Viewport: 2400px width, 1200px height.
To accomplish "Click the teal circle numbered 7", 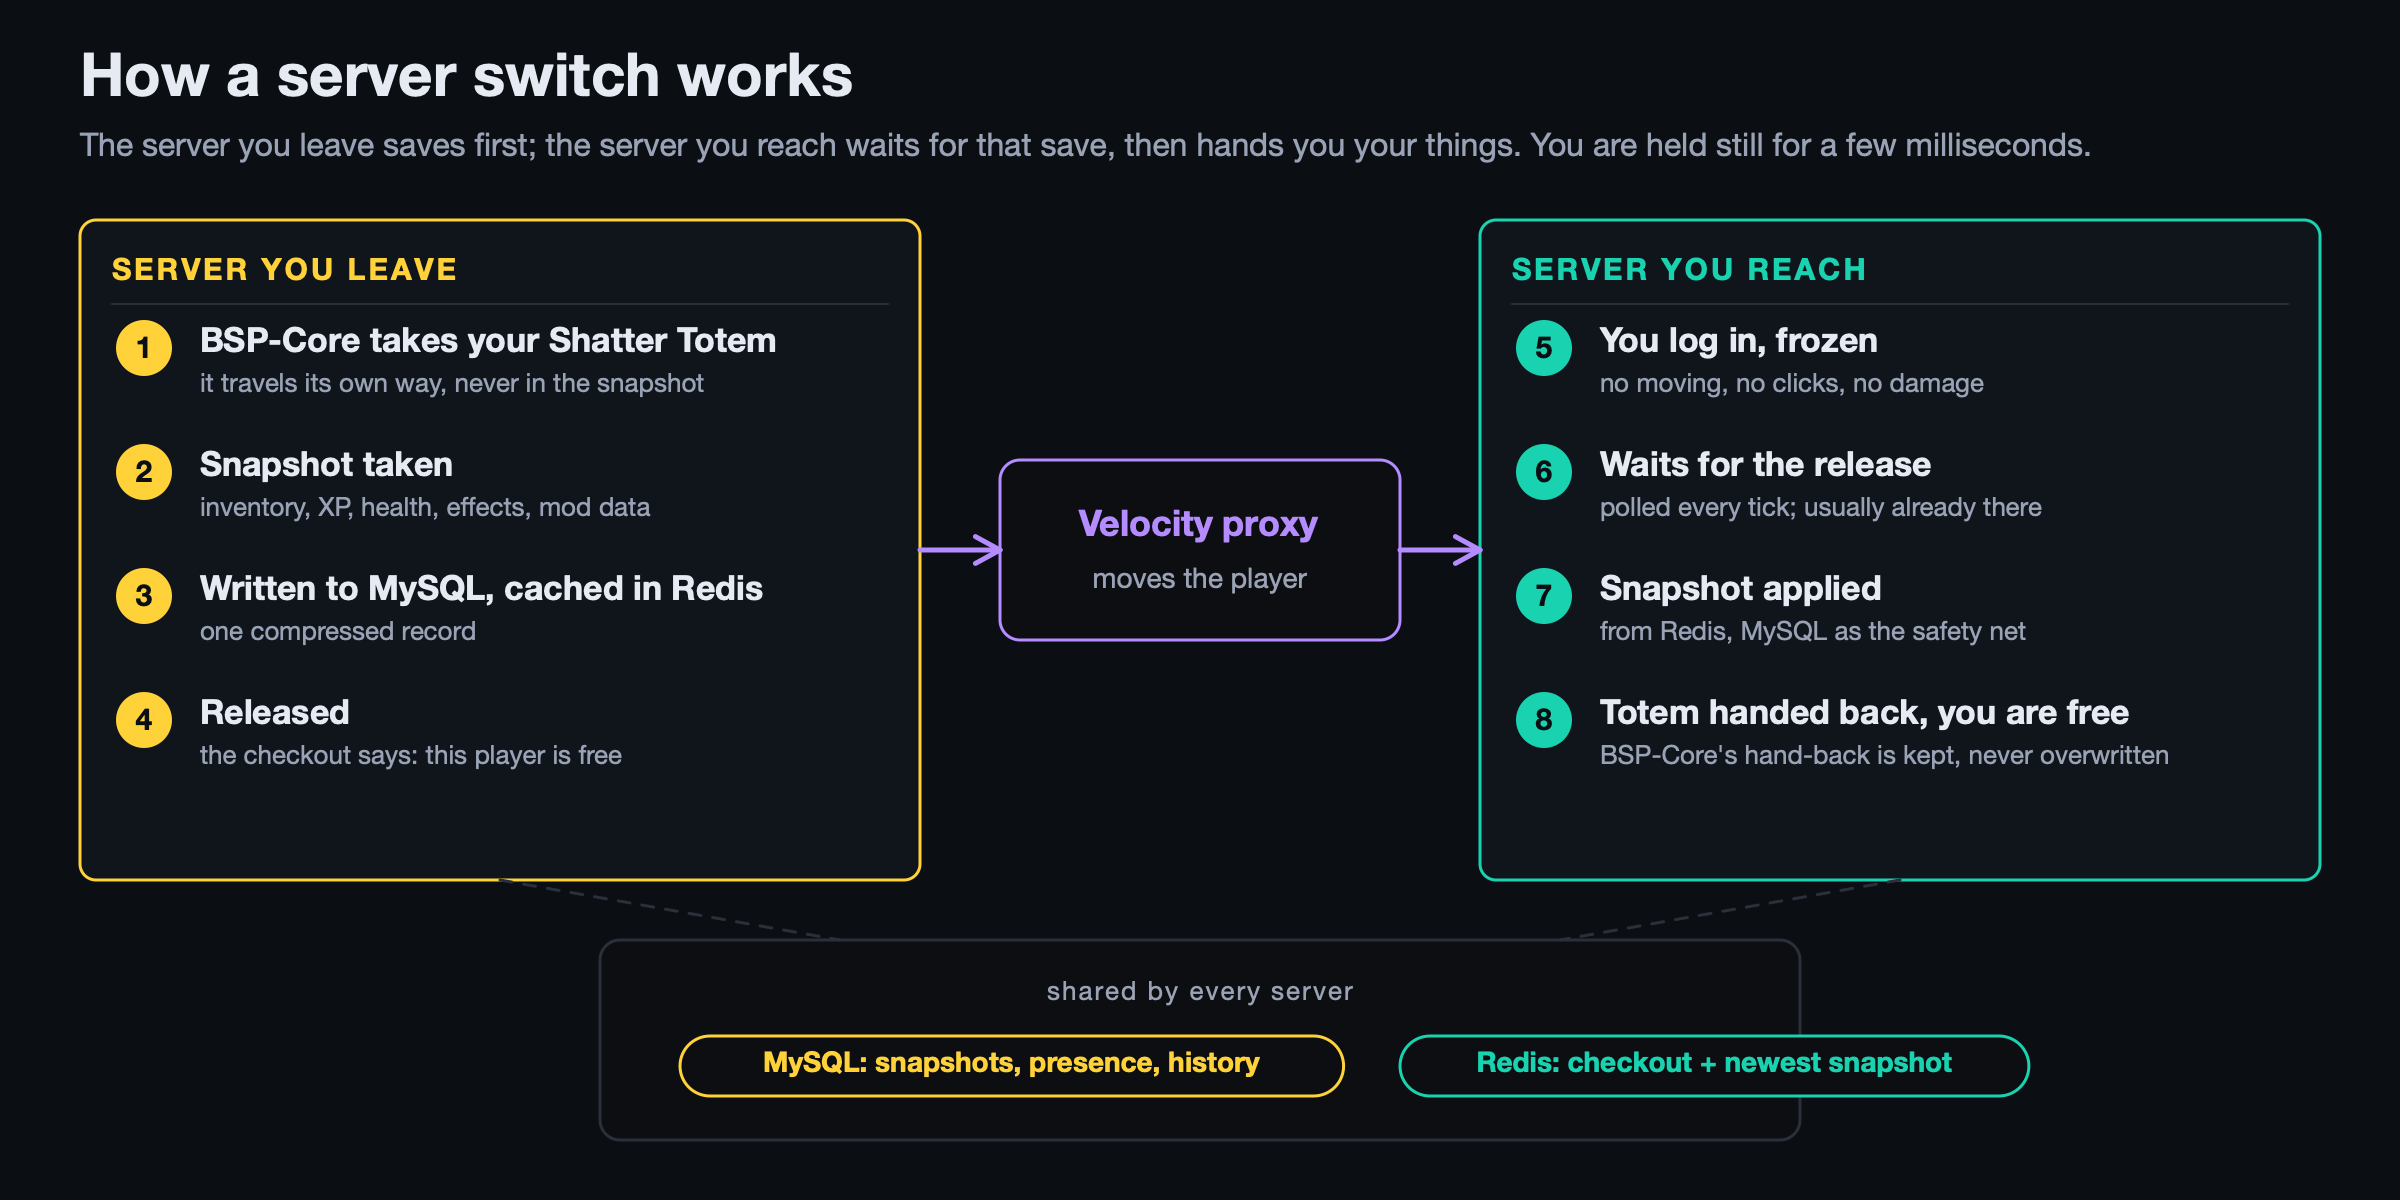I will [x=1544, y=596].
